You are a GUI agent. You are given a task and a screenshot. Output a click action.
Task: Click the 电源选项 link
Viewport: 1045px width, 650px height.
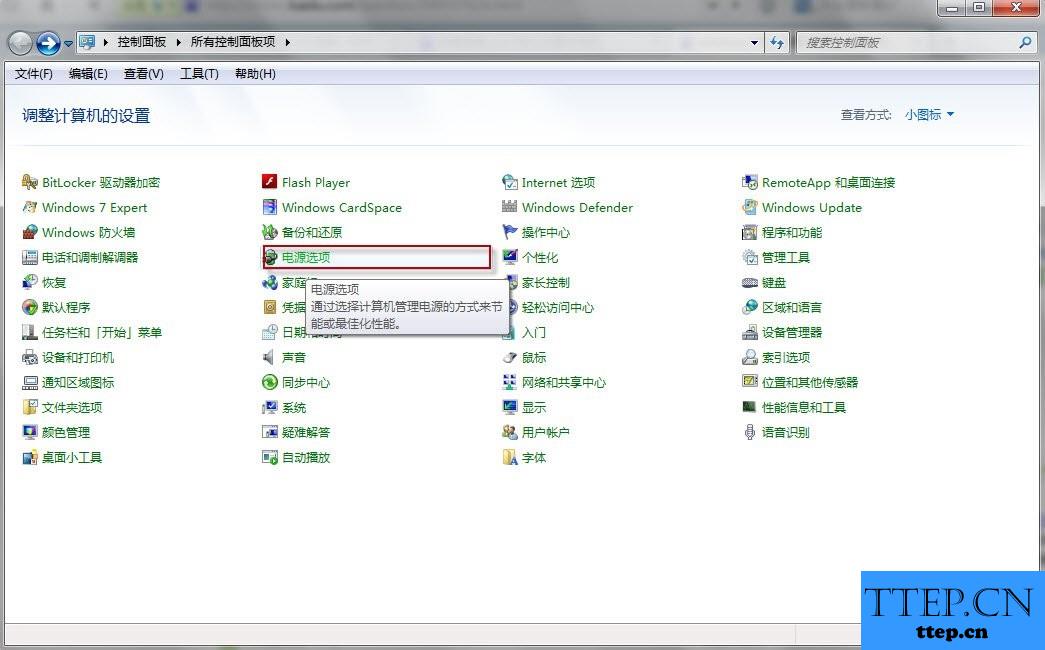point(306,257)
